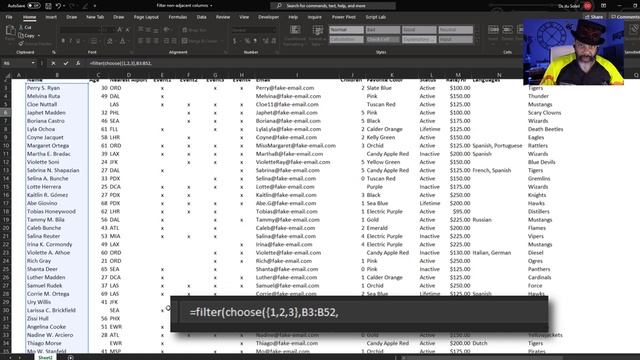
Task: Click the Decrease Decimal icon
Action: (x=274, y=41)
